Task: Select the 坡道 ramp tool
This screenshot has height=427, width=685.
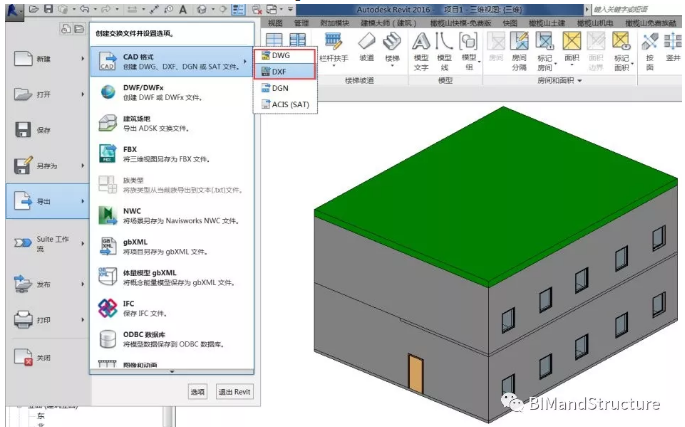Action: point(366,47)
